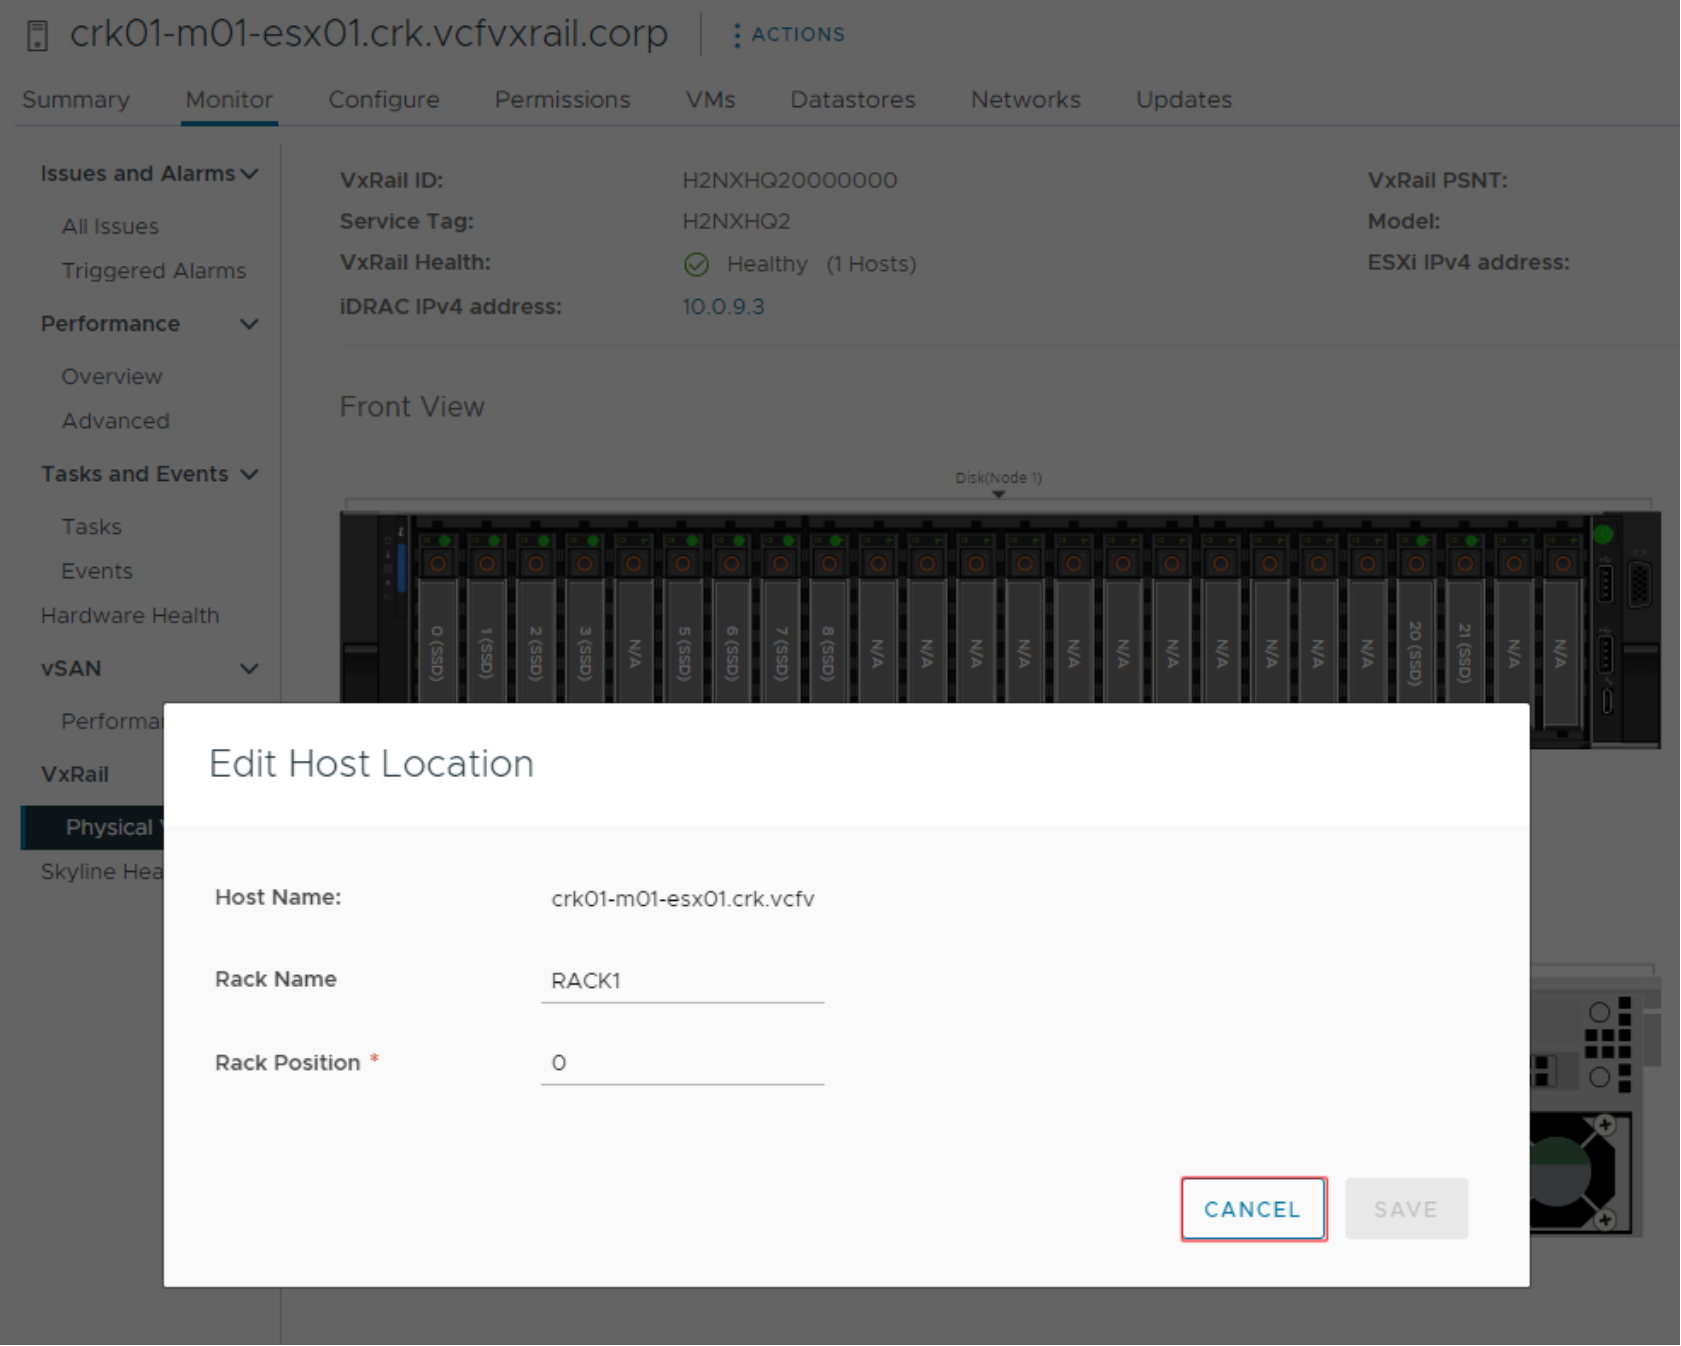The height and width of the screenshot is (1346, 1681).
Task: Open Hardware Health
Action: pos(130,616)
